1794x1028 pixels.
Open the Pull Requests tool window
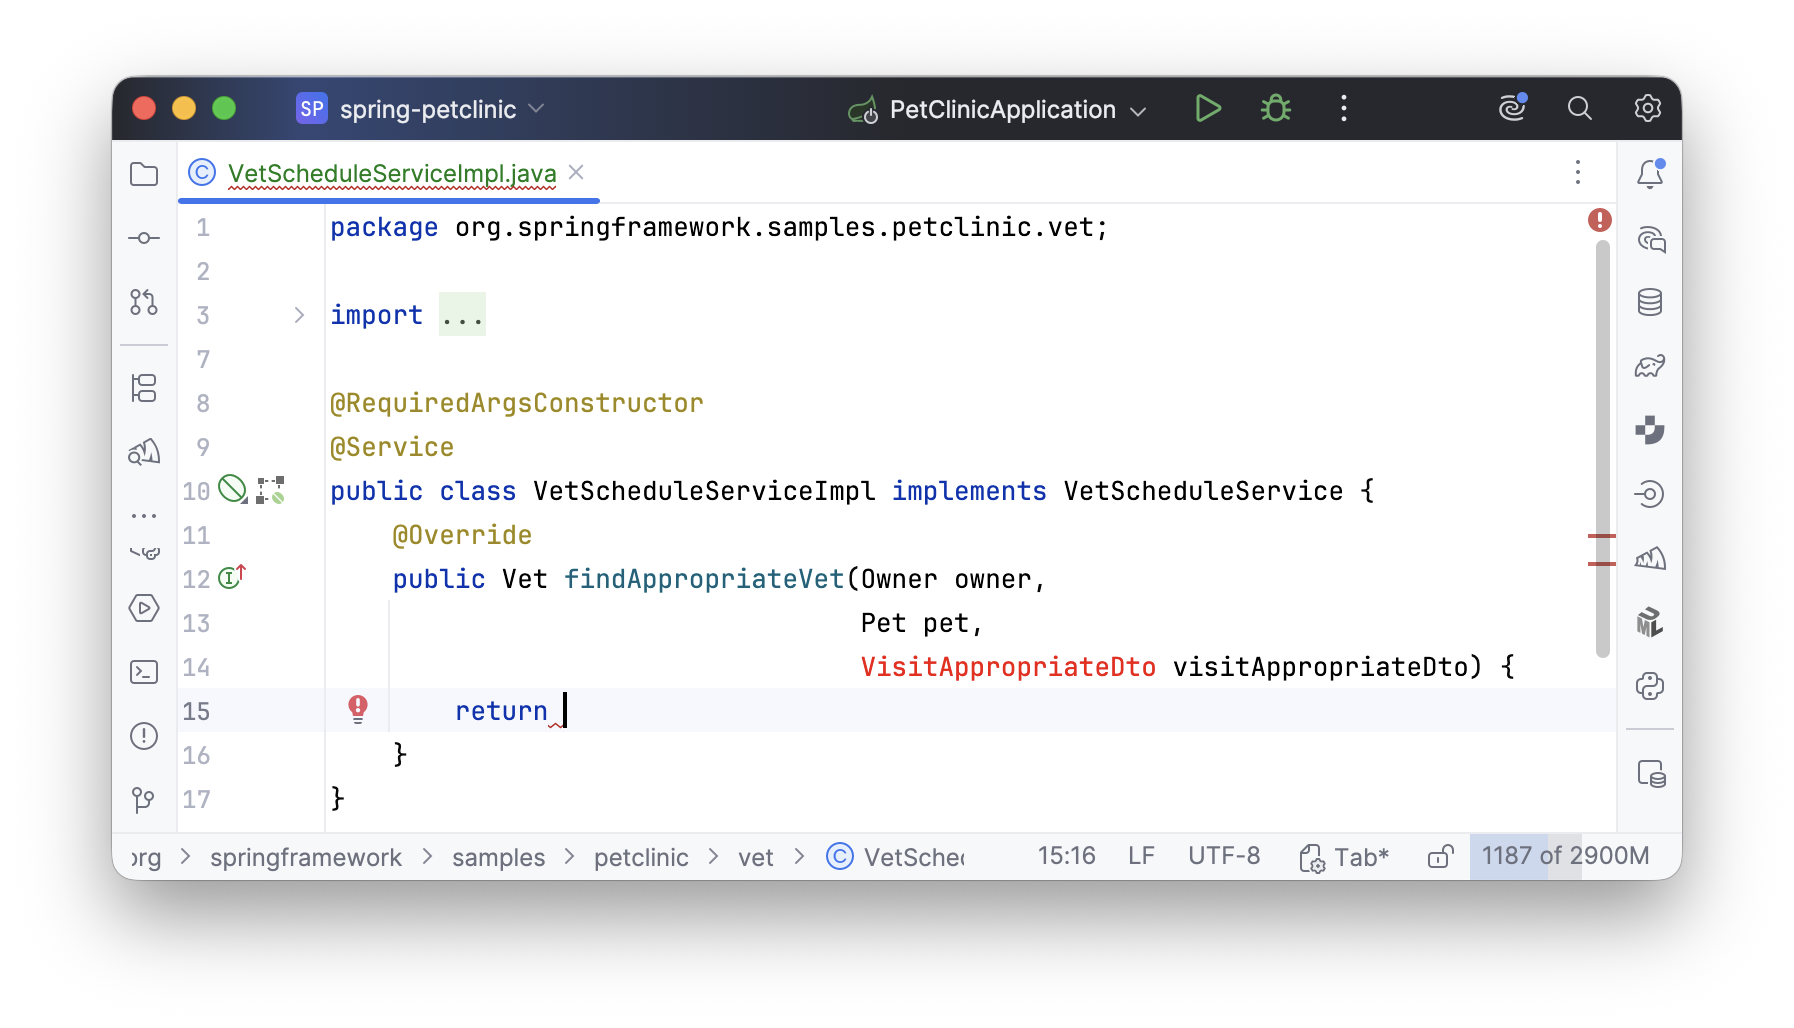144,302
